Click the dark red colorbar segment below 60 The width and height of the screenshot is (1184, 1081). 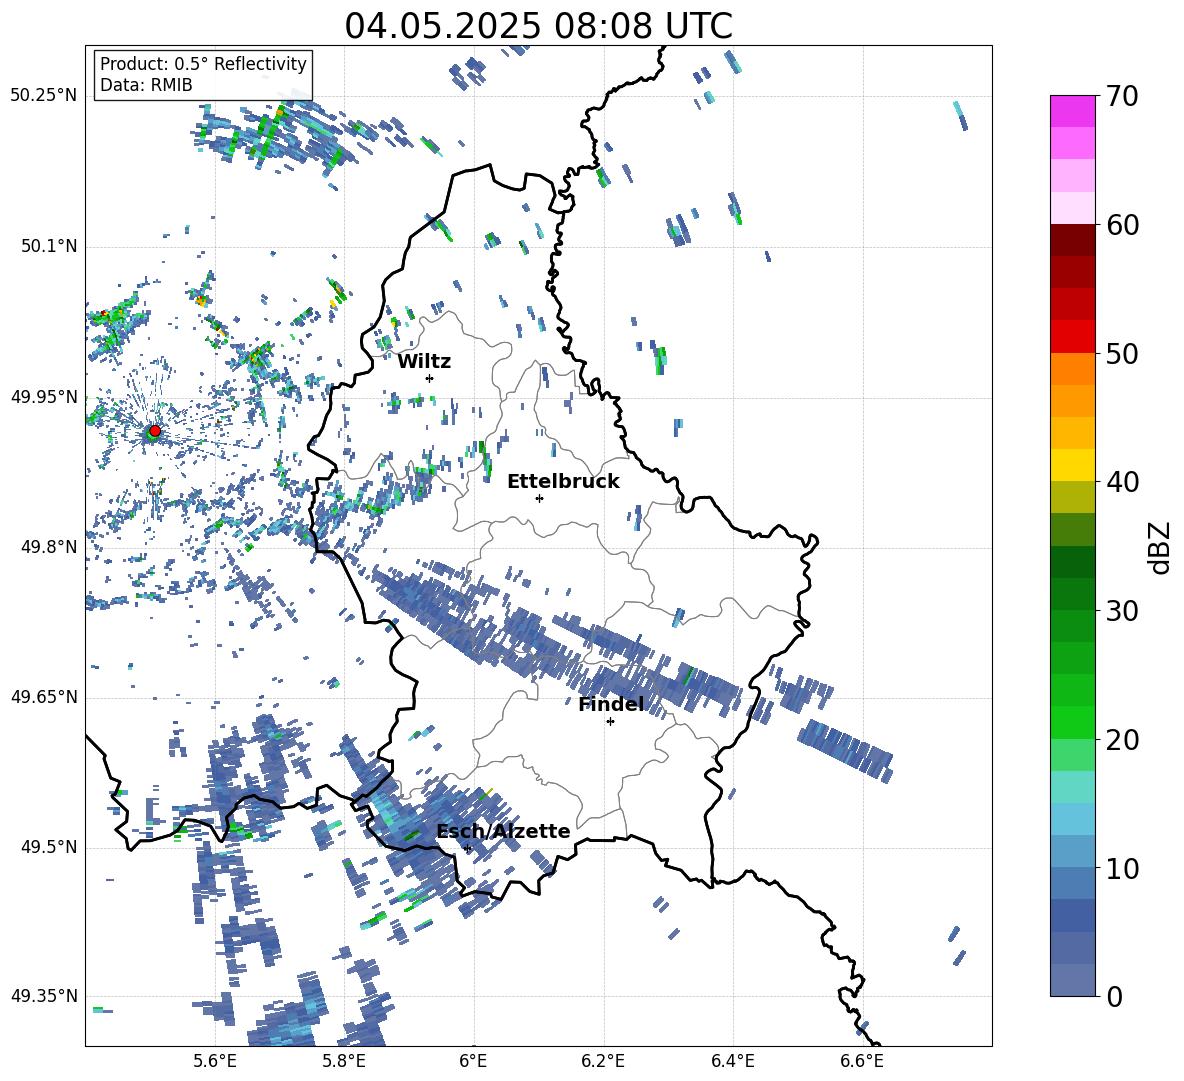point(1073,240)
